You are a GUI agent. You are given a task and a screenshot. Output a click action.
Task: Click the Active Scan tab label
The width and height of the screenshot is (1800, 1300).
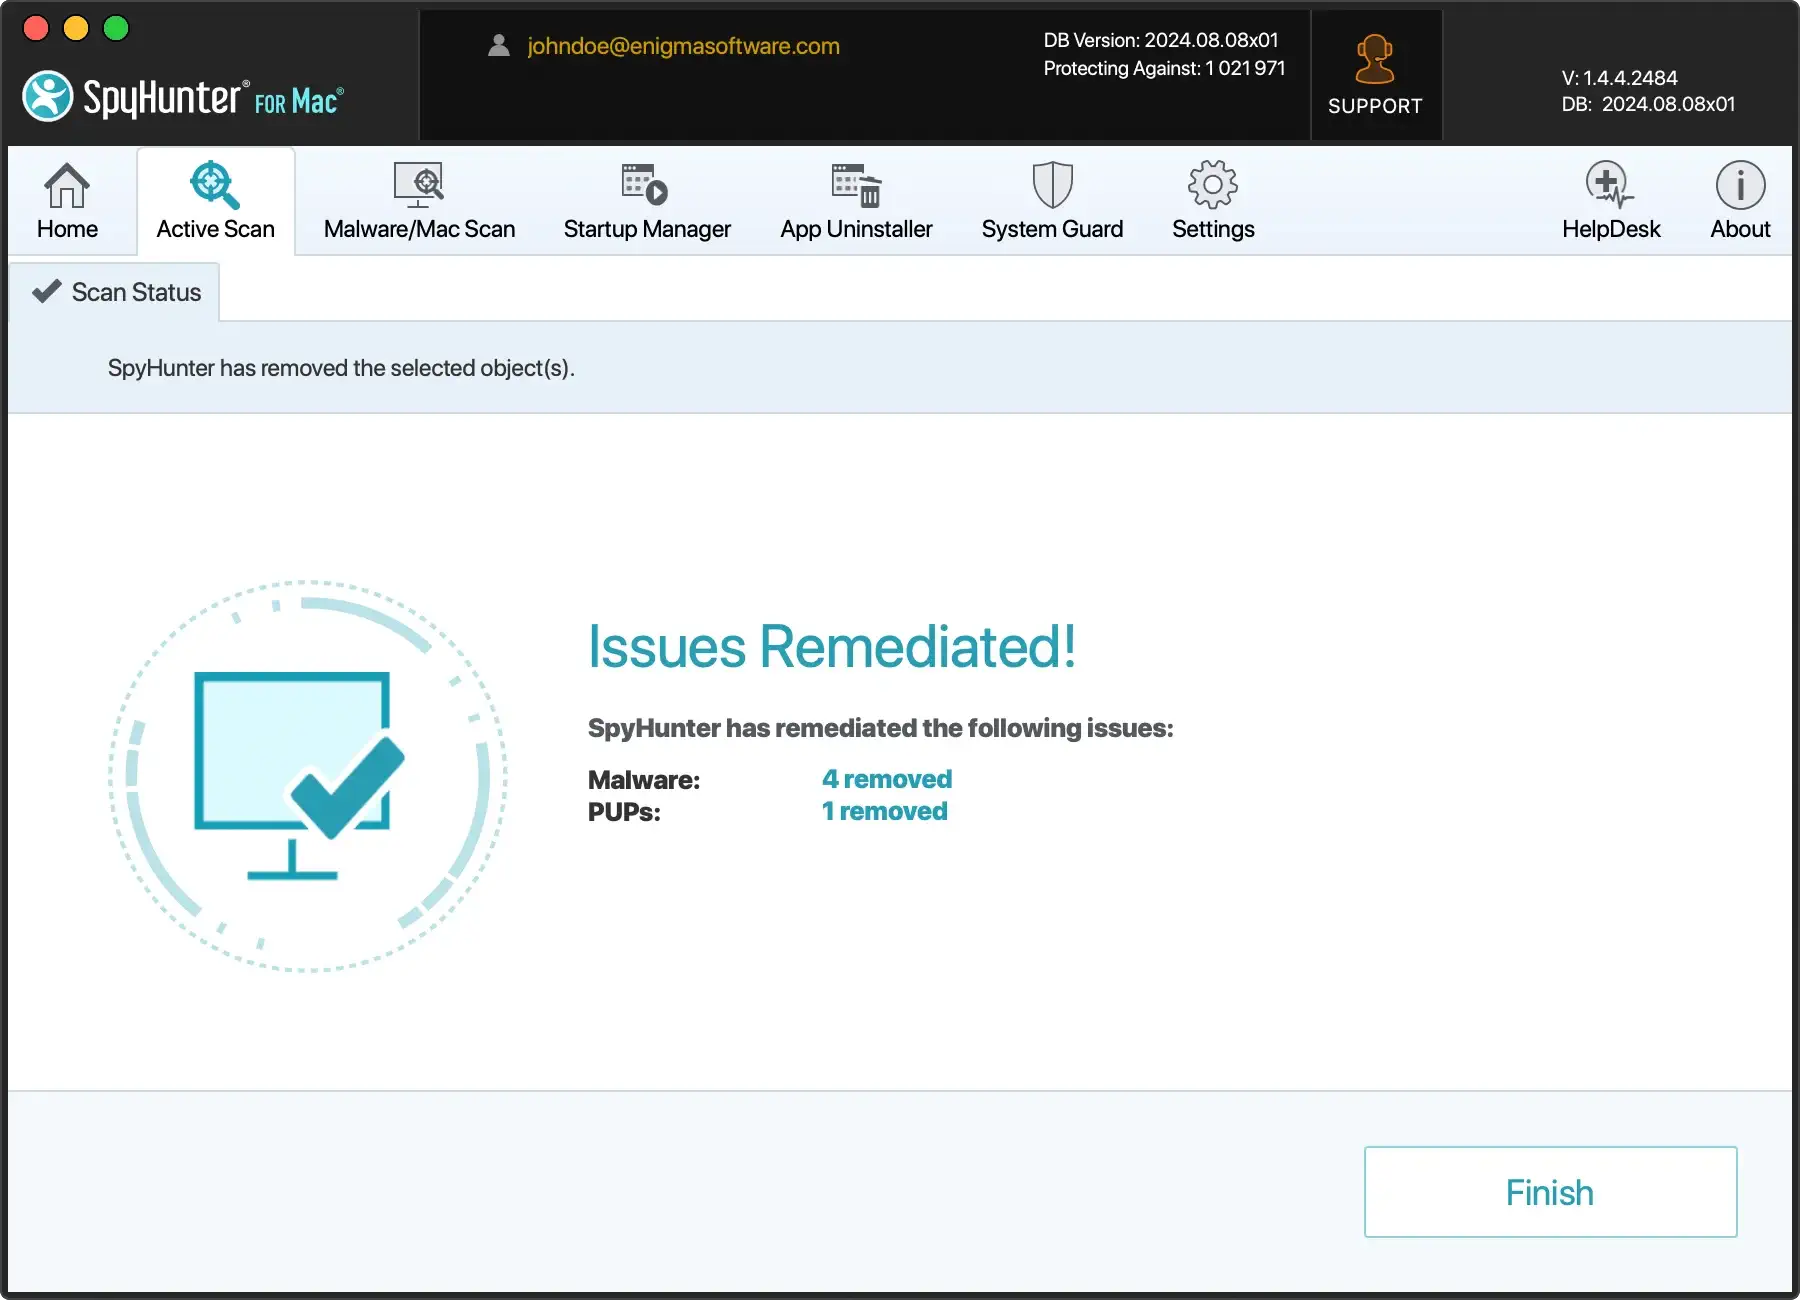(215, 229)
